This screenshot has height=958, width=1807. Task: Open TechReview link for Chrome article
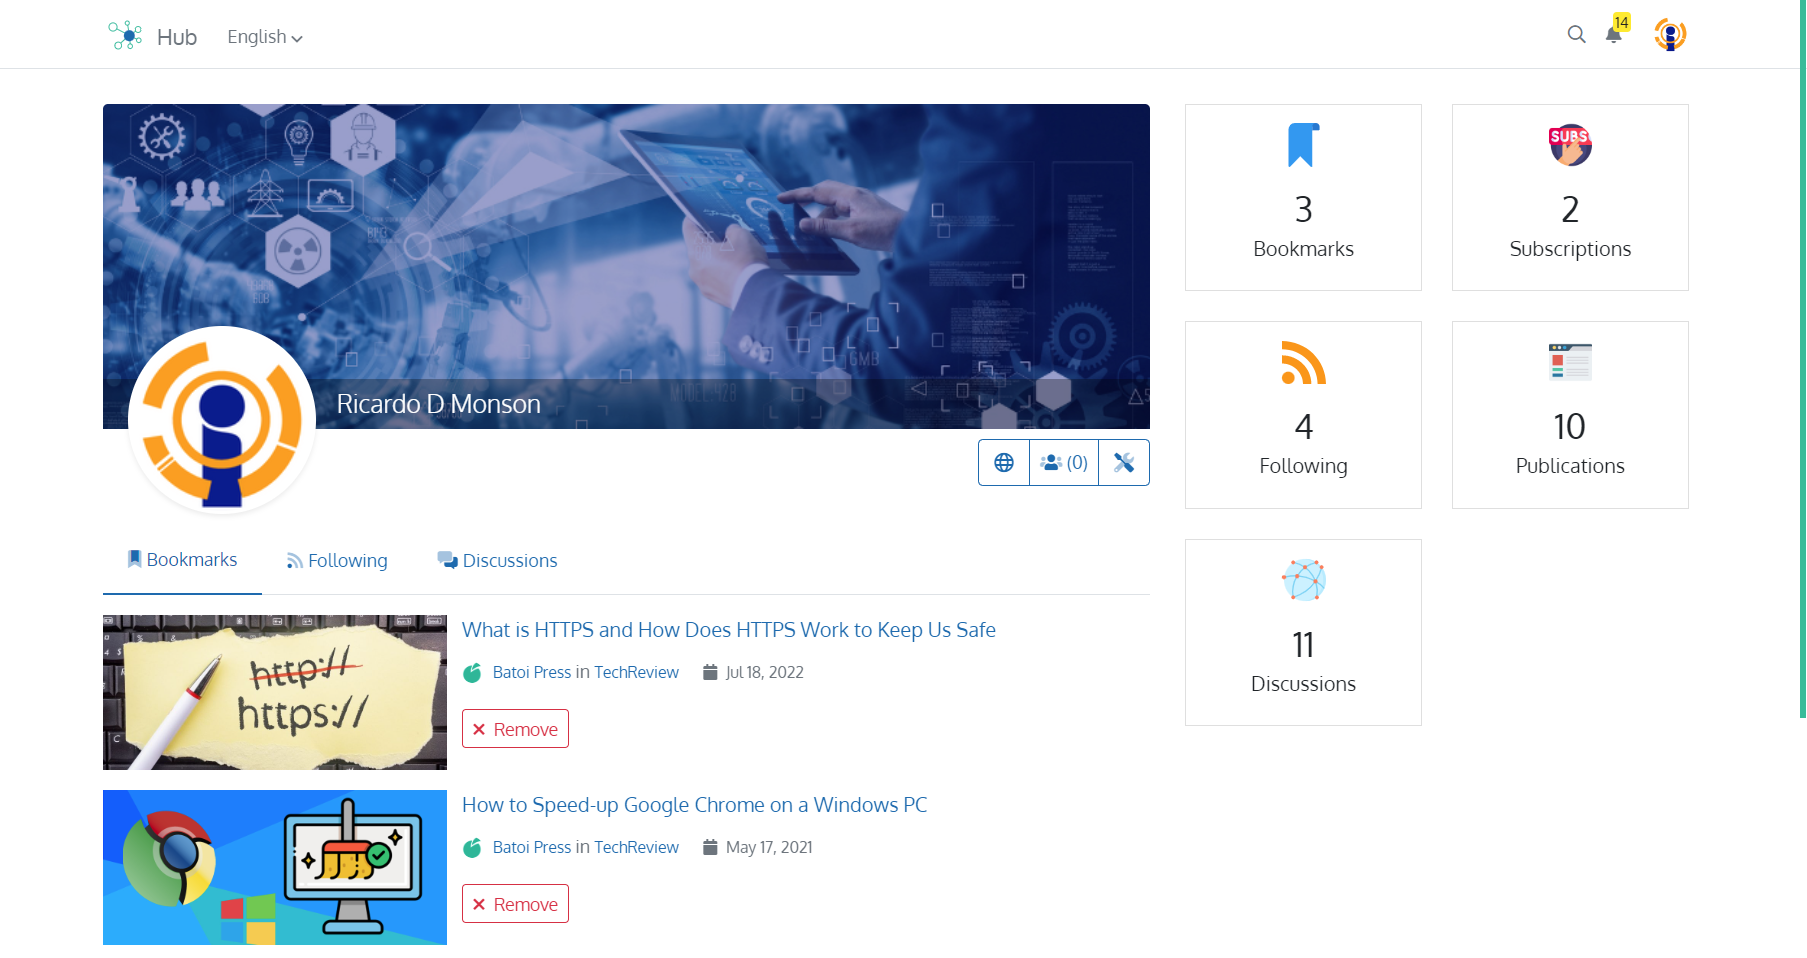[x=636, y=847]
